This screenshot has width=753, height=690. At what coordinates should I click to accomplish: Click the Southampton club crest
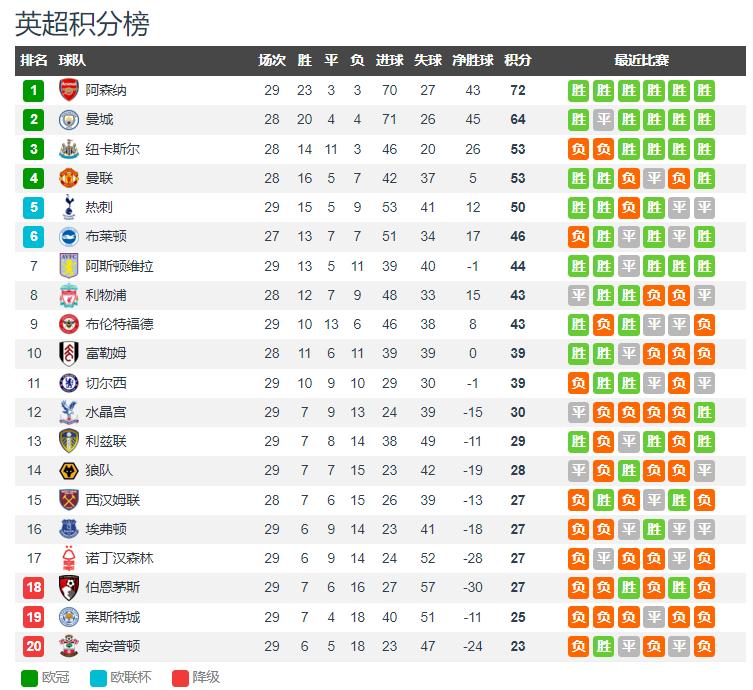point(69,646)
